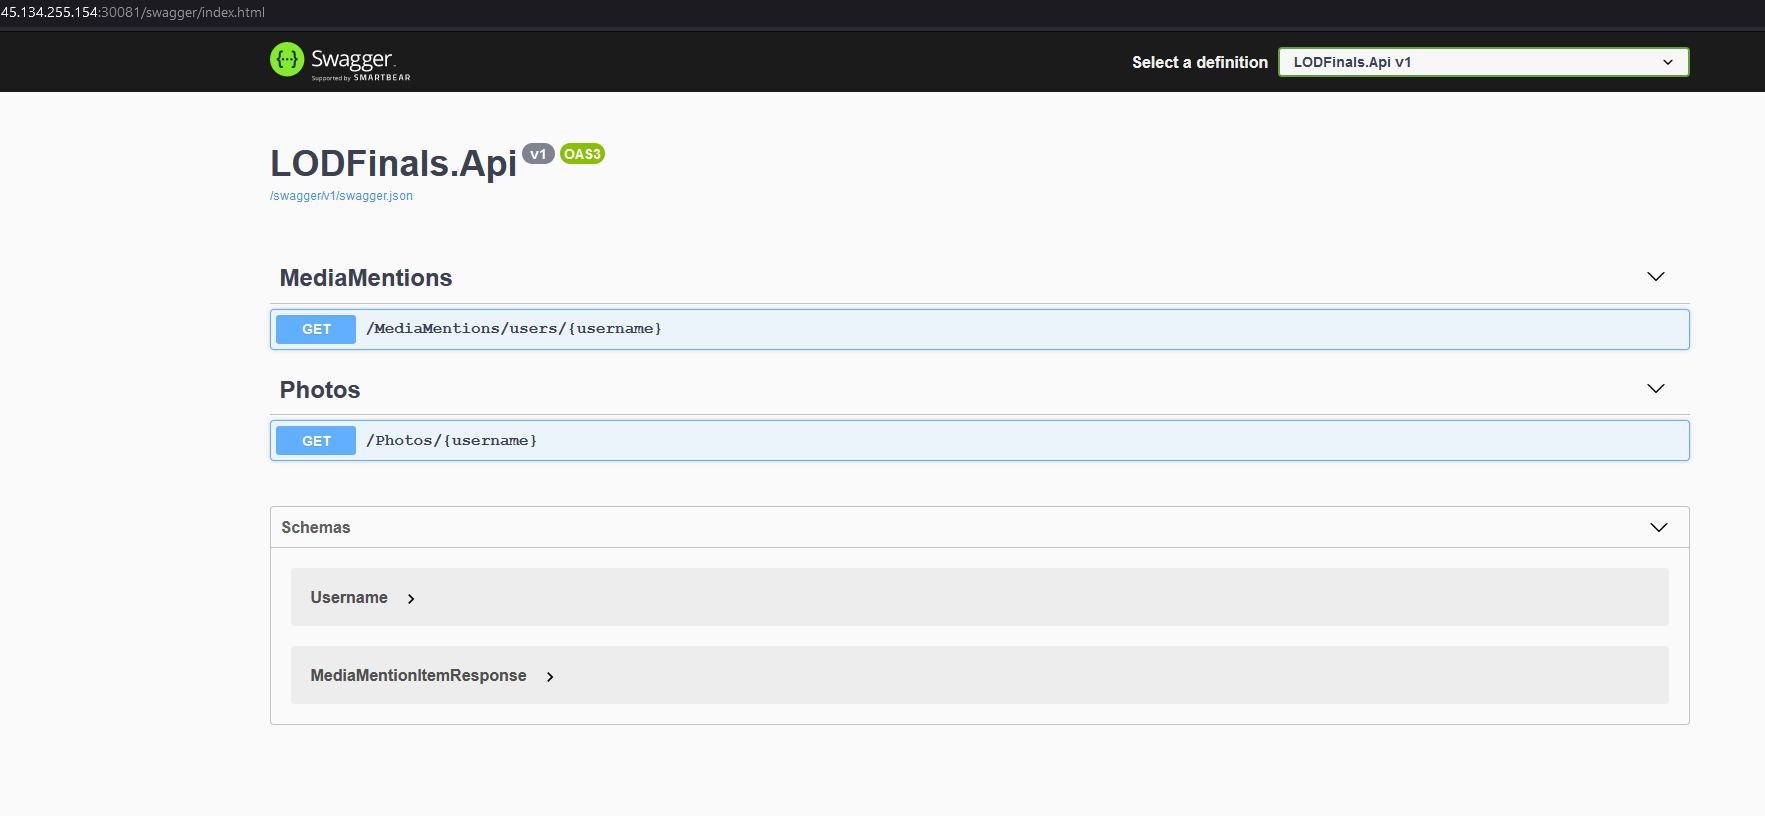Viewport: 1765px width, 816px height.
Task: Click GET badge for /Photos/{username}
Action: [x=316, y=441]
